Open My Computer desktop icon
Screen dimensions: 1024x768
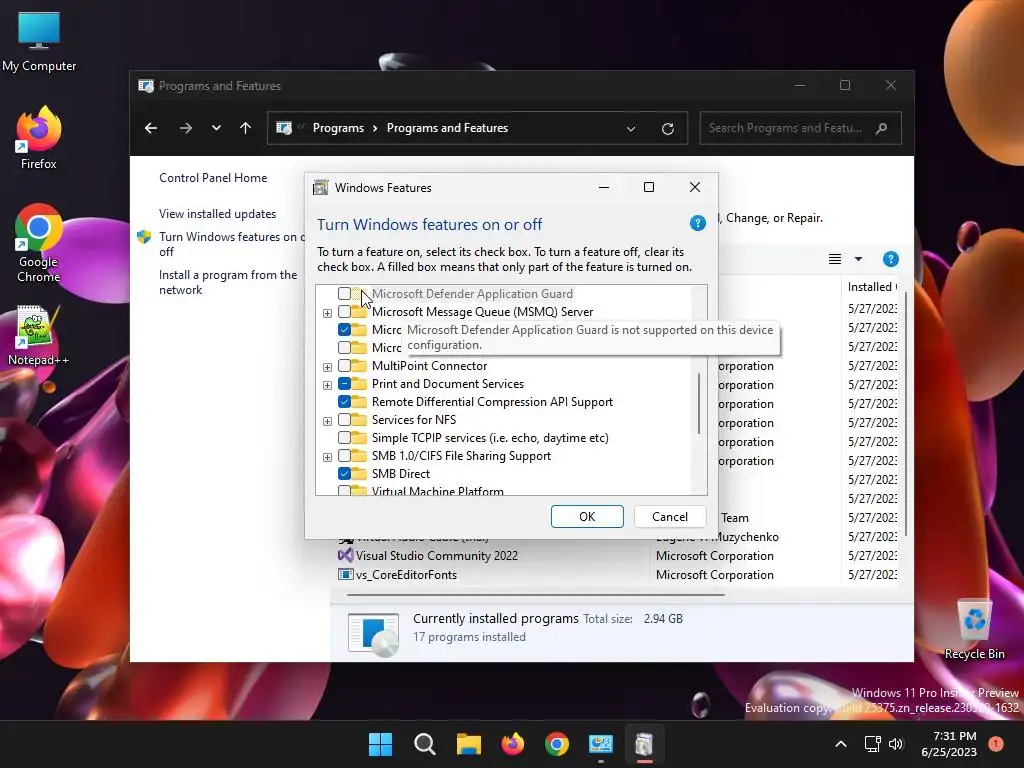(39, 41)
